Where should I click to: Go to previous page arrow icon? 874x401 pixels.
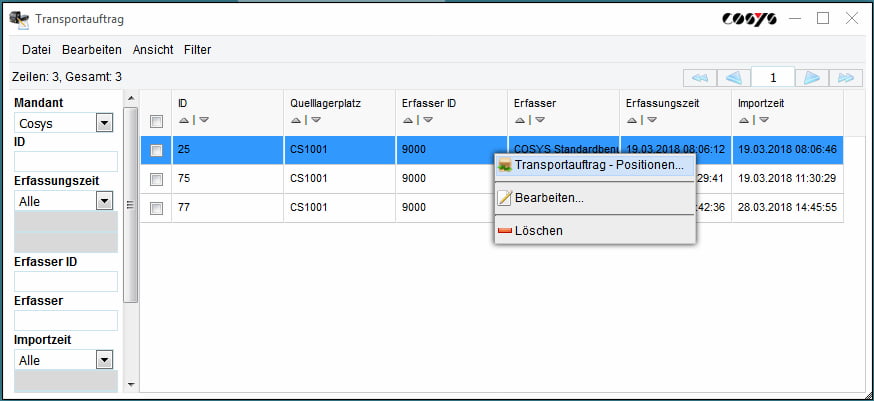734,78
